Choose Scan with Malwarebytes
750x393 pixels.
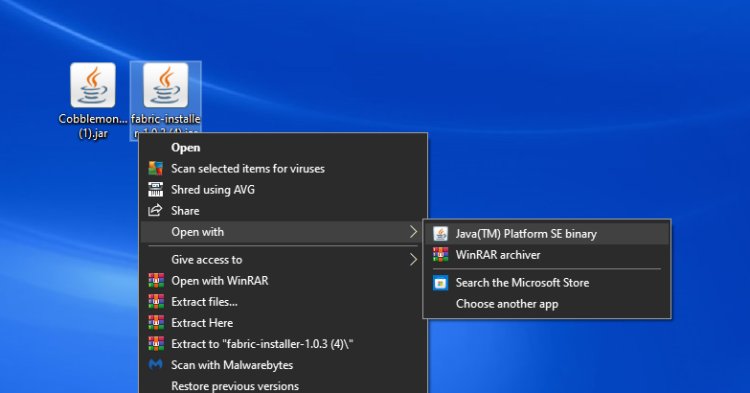pos(283,365)
